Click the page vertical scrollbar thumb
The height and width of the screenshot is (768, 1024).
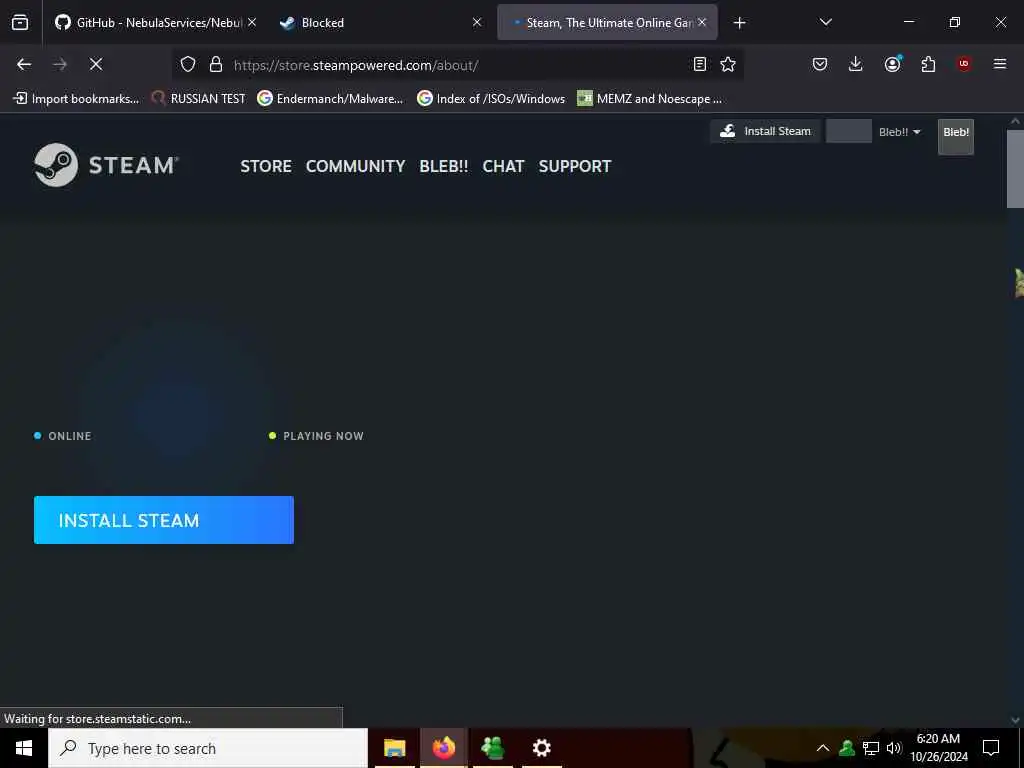coord(1015,168)
